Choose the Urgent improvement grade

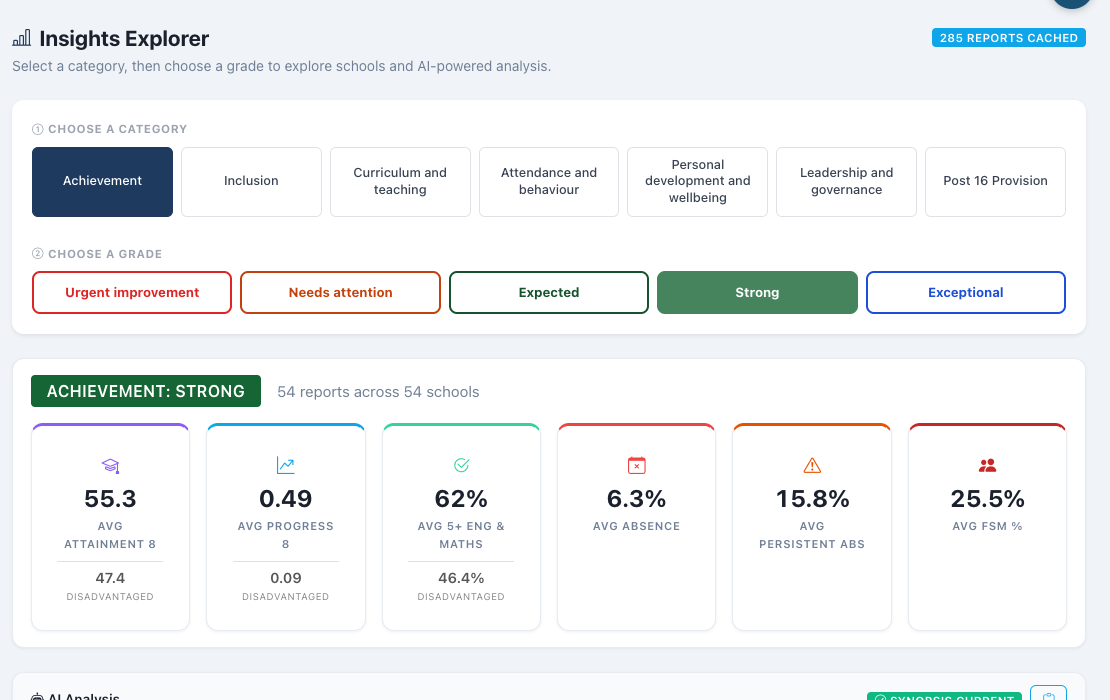(132, 292)
